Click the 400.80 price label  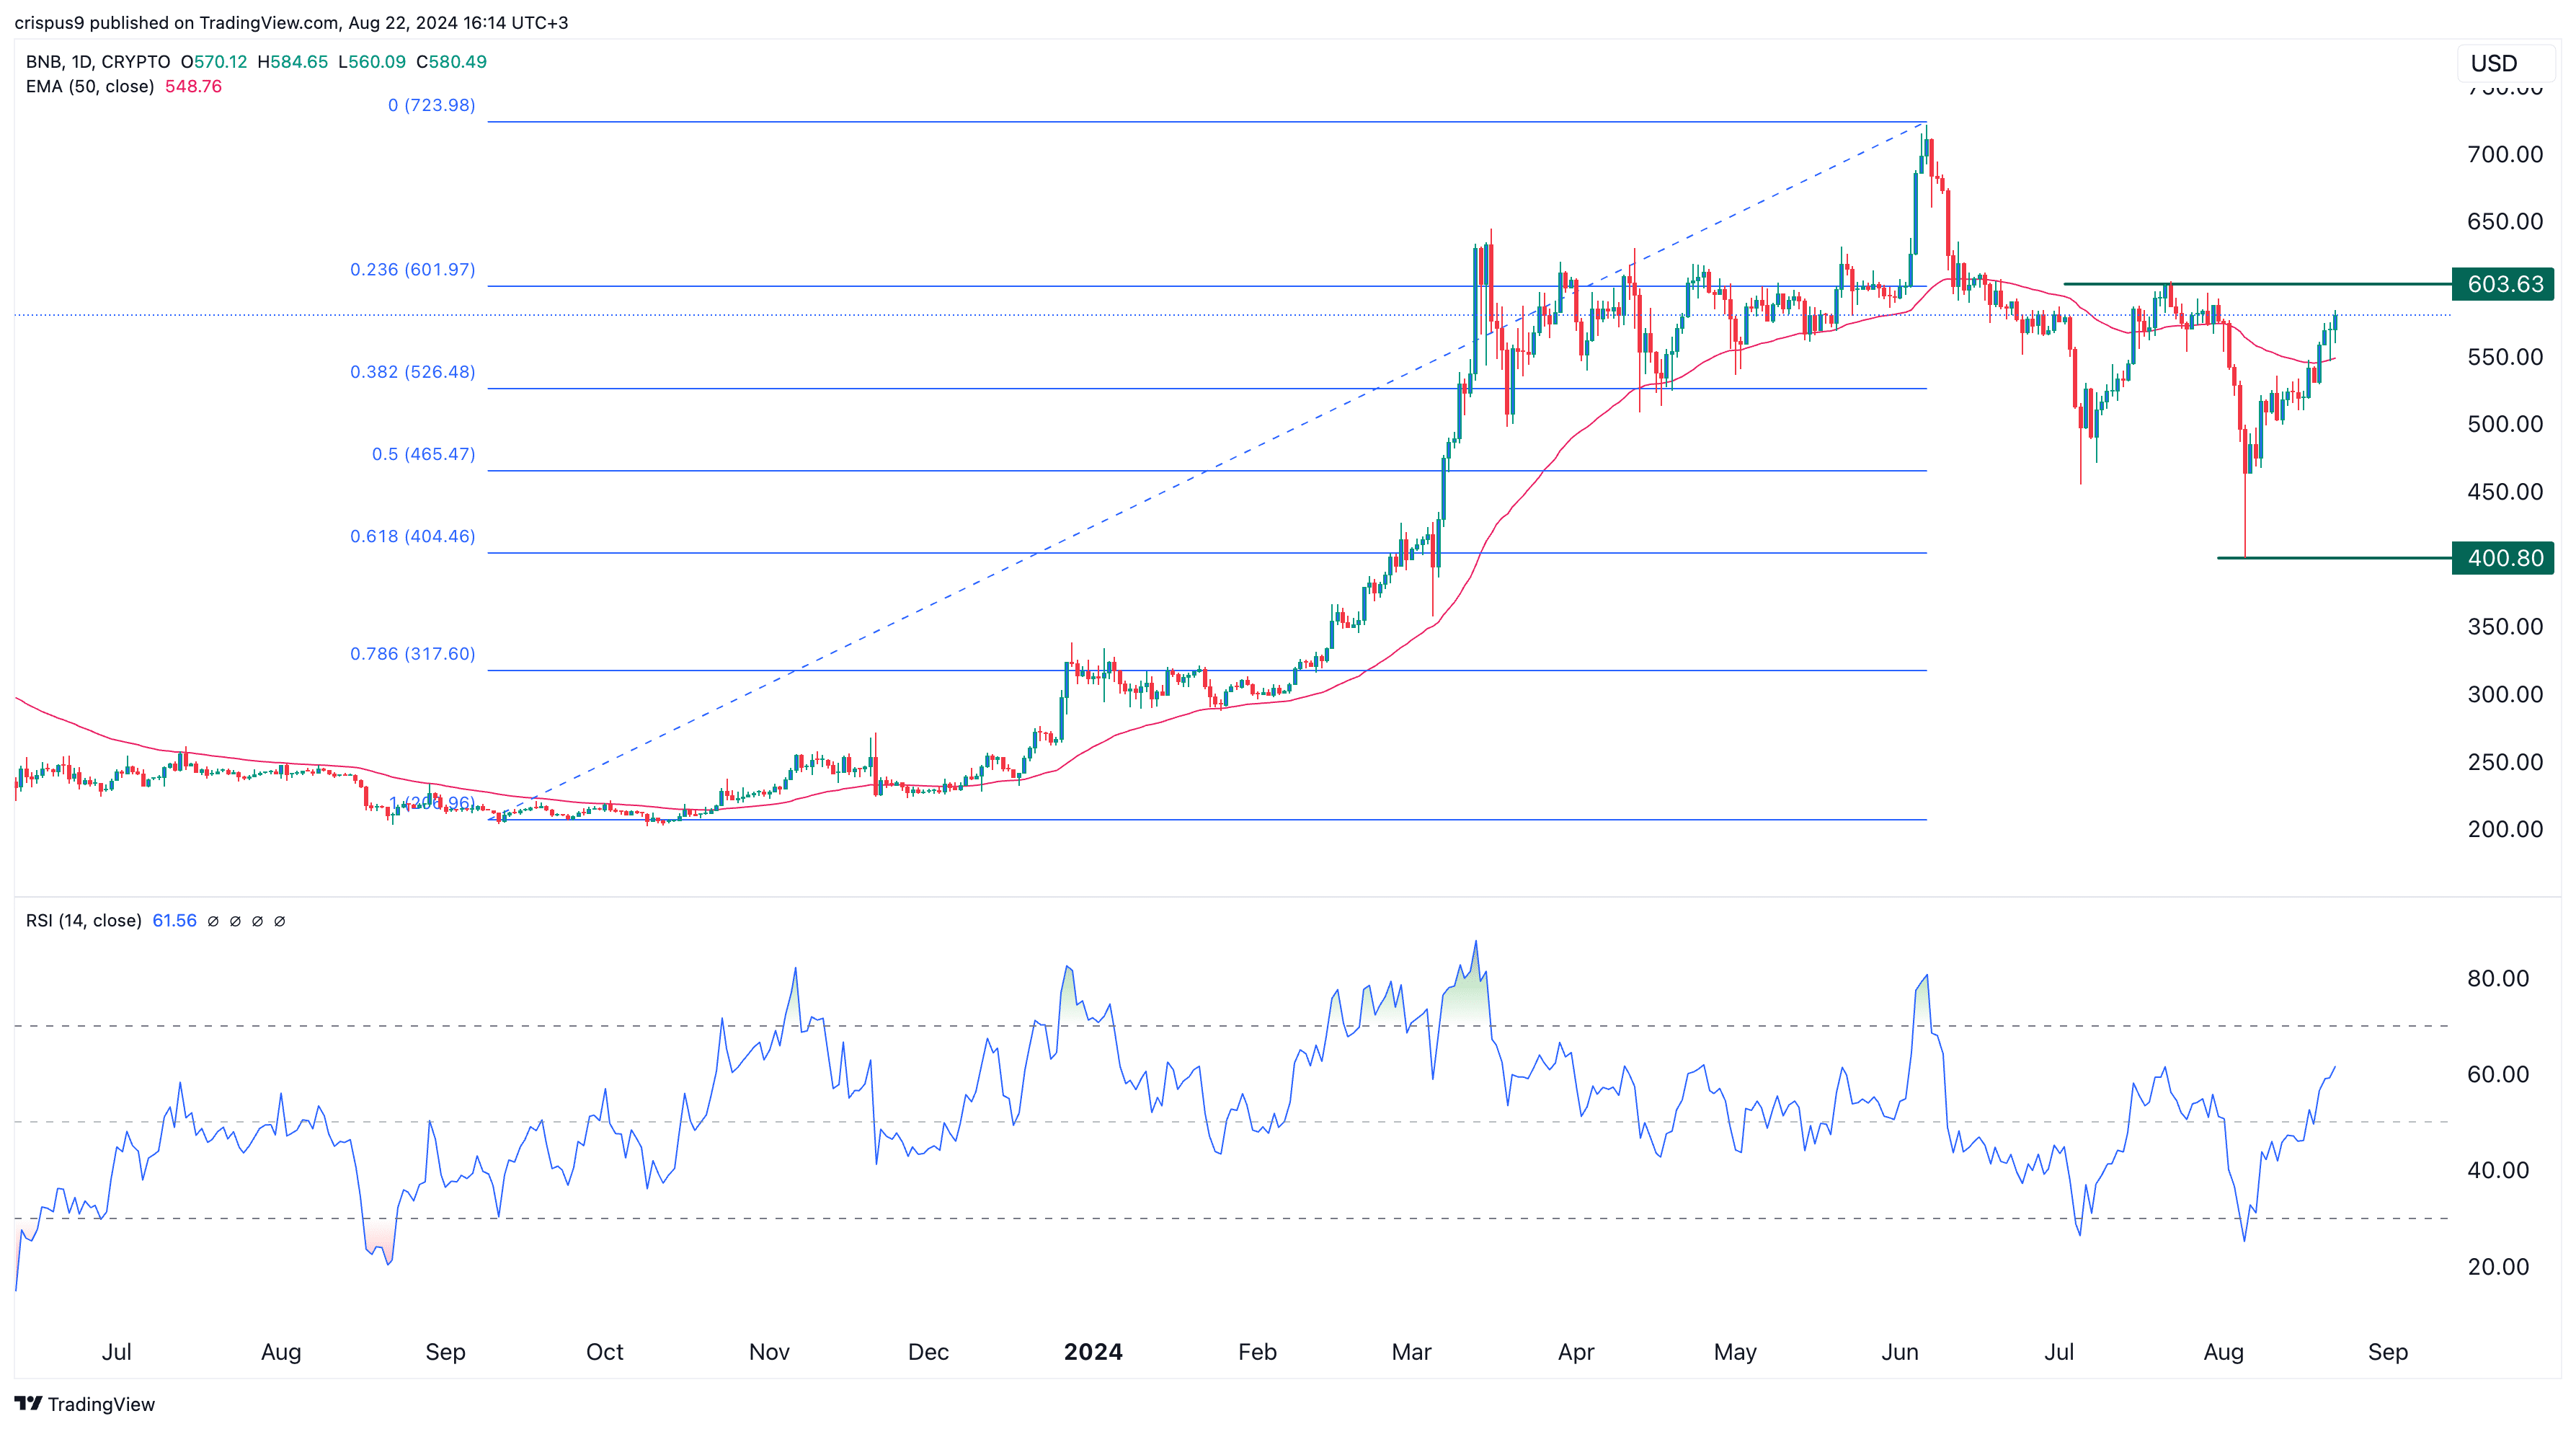tap(2503, 558)
